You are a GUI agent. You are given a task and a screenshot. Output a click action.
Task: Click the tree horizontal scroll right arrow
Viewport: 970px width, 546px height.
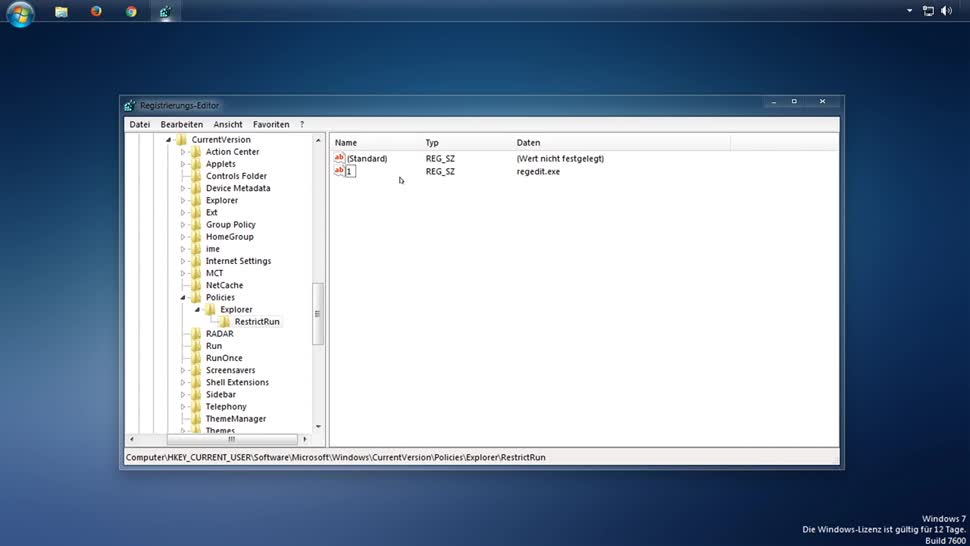pyautogui.click(x=304, y=439)
